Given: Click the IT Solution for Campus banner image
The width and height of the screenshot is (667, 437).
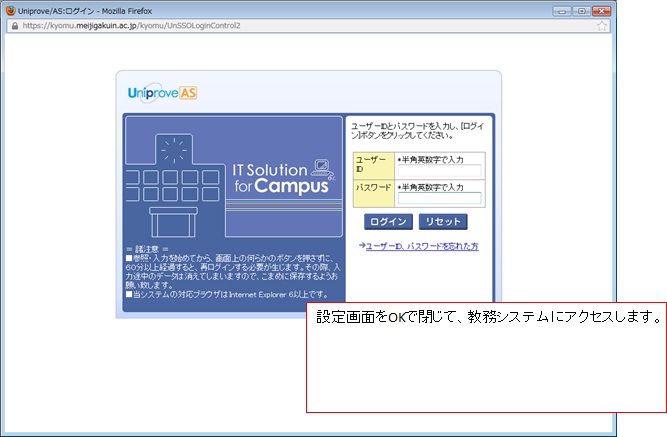Looking at the screenshot, I should click(x=234, y=176).
